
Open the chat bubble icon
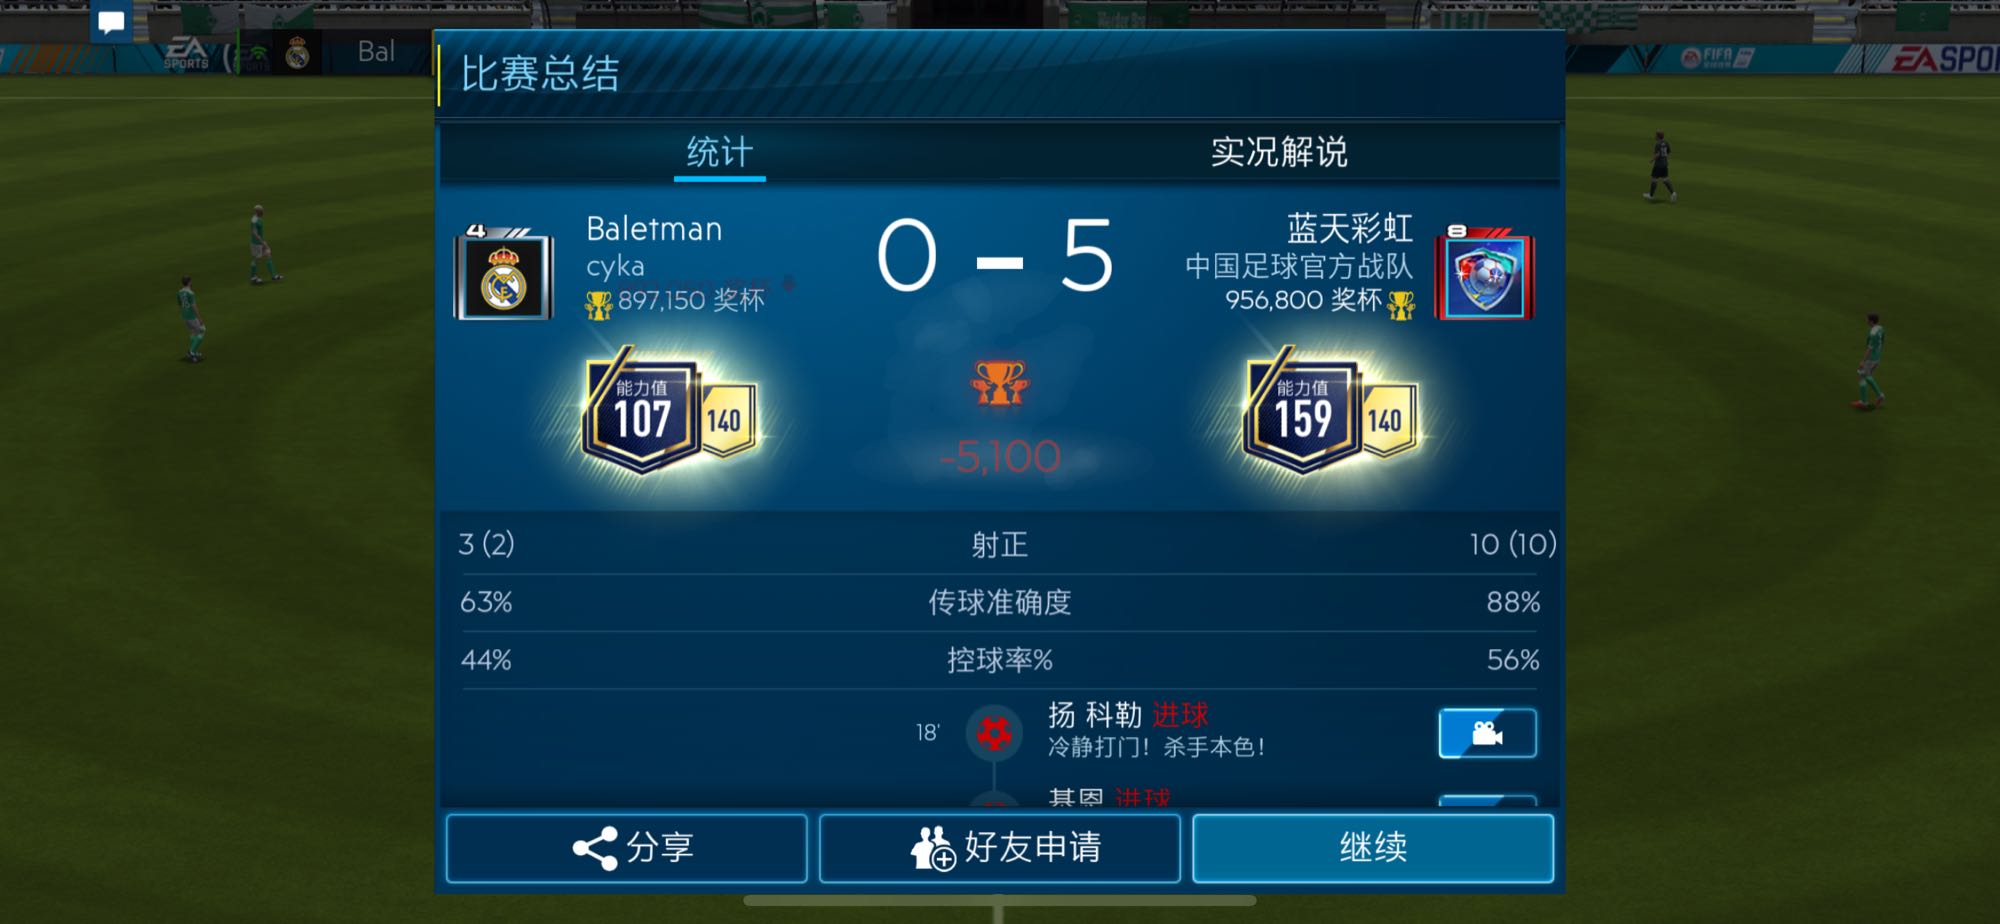pyautogui.click(x=111, y=22)
